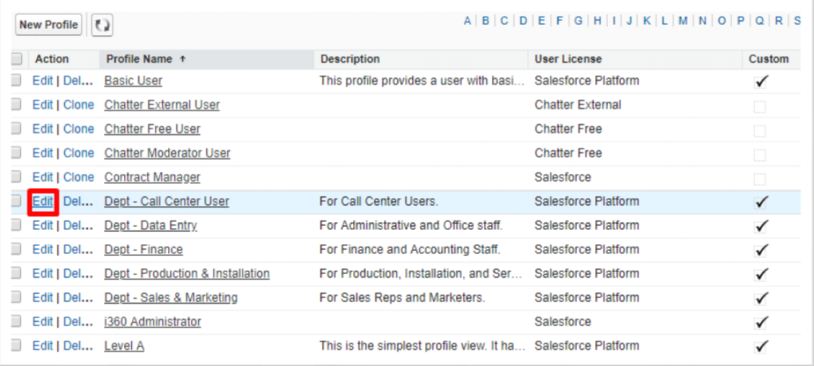Screen dimensions: 814x366
Task: Filter profiles by letter N
Action: (x=702, y=21)
